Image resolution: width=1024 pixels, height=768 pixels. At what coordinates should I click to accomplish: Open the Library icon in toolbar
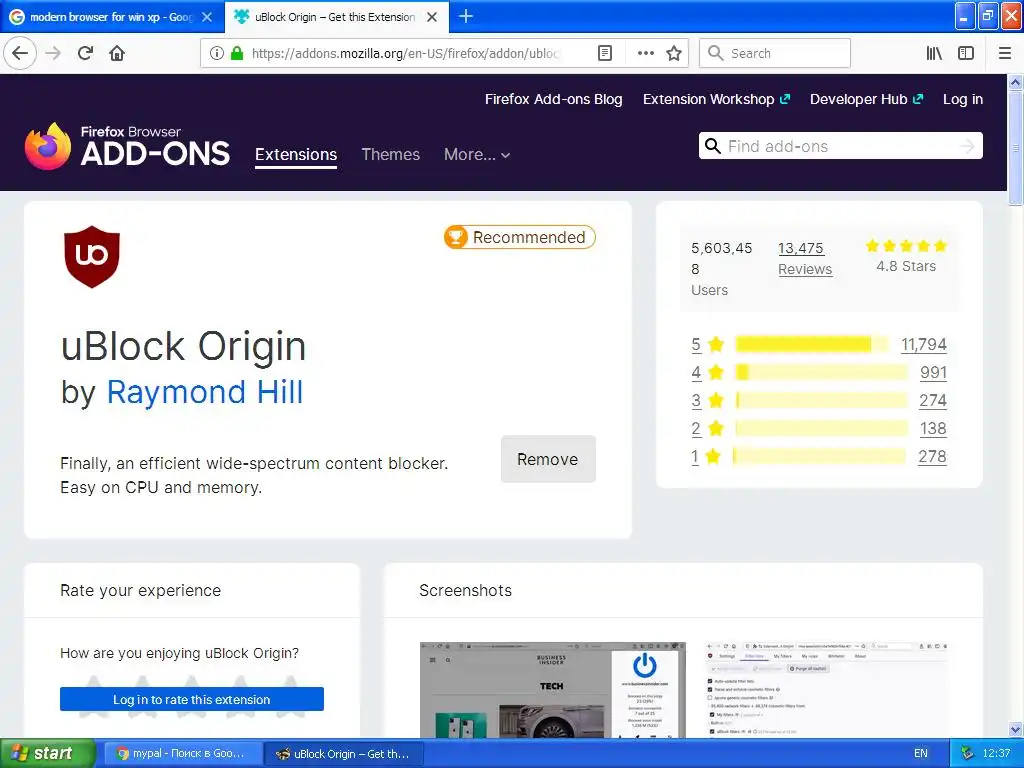click(x=934, y=53)
